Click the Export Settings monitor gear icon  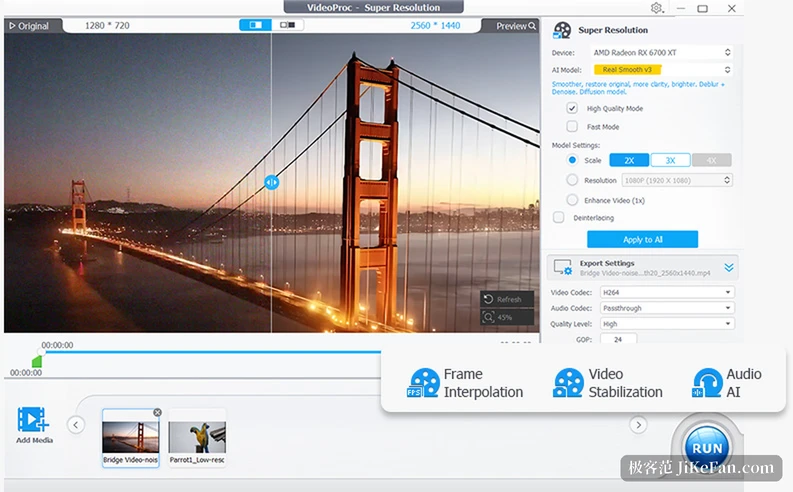(x=562, y=267)
